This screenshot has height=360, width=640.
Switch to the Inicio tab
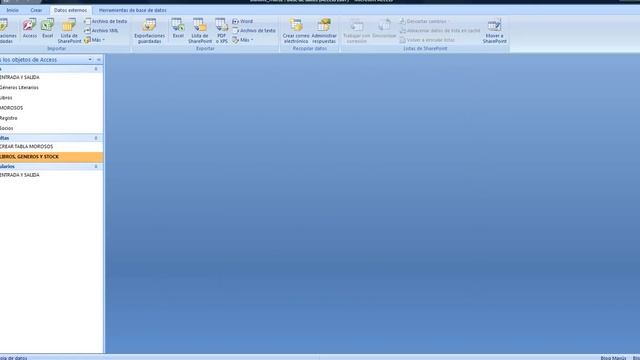tap(12, 10)
